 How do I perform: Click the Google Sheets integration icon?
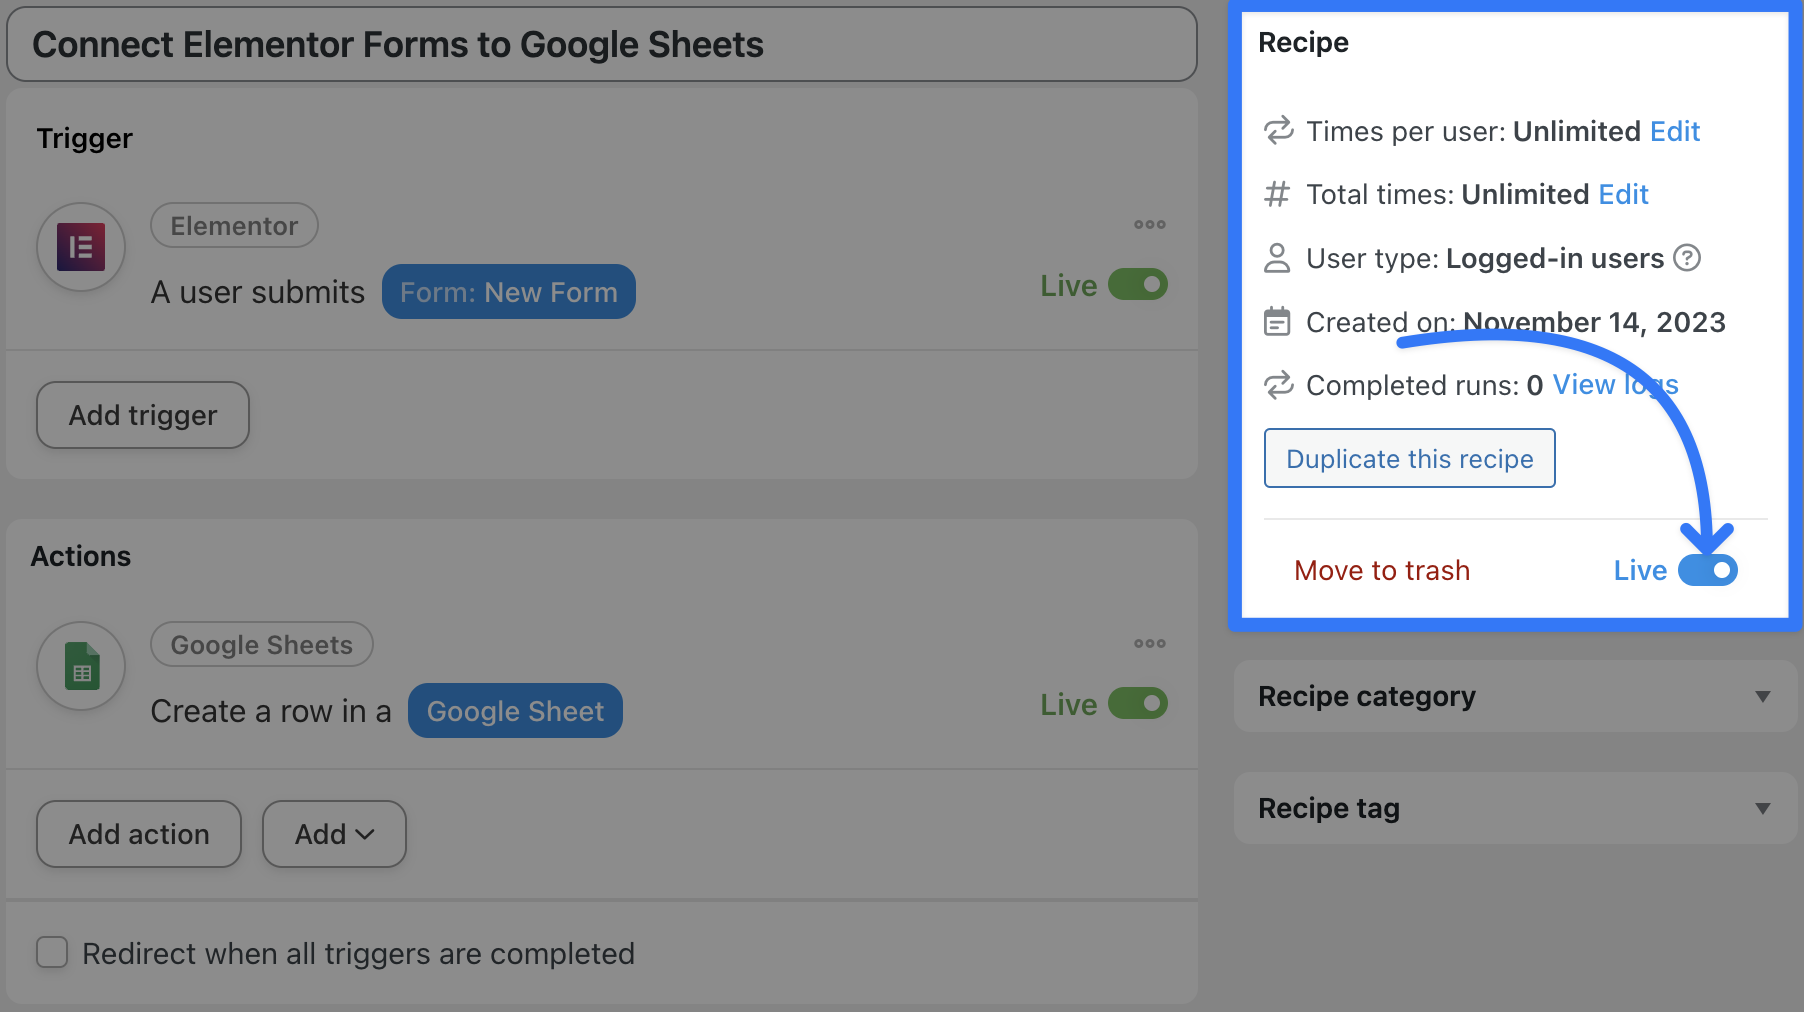pos(81,666)
